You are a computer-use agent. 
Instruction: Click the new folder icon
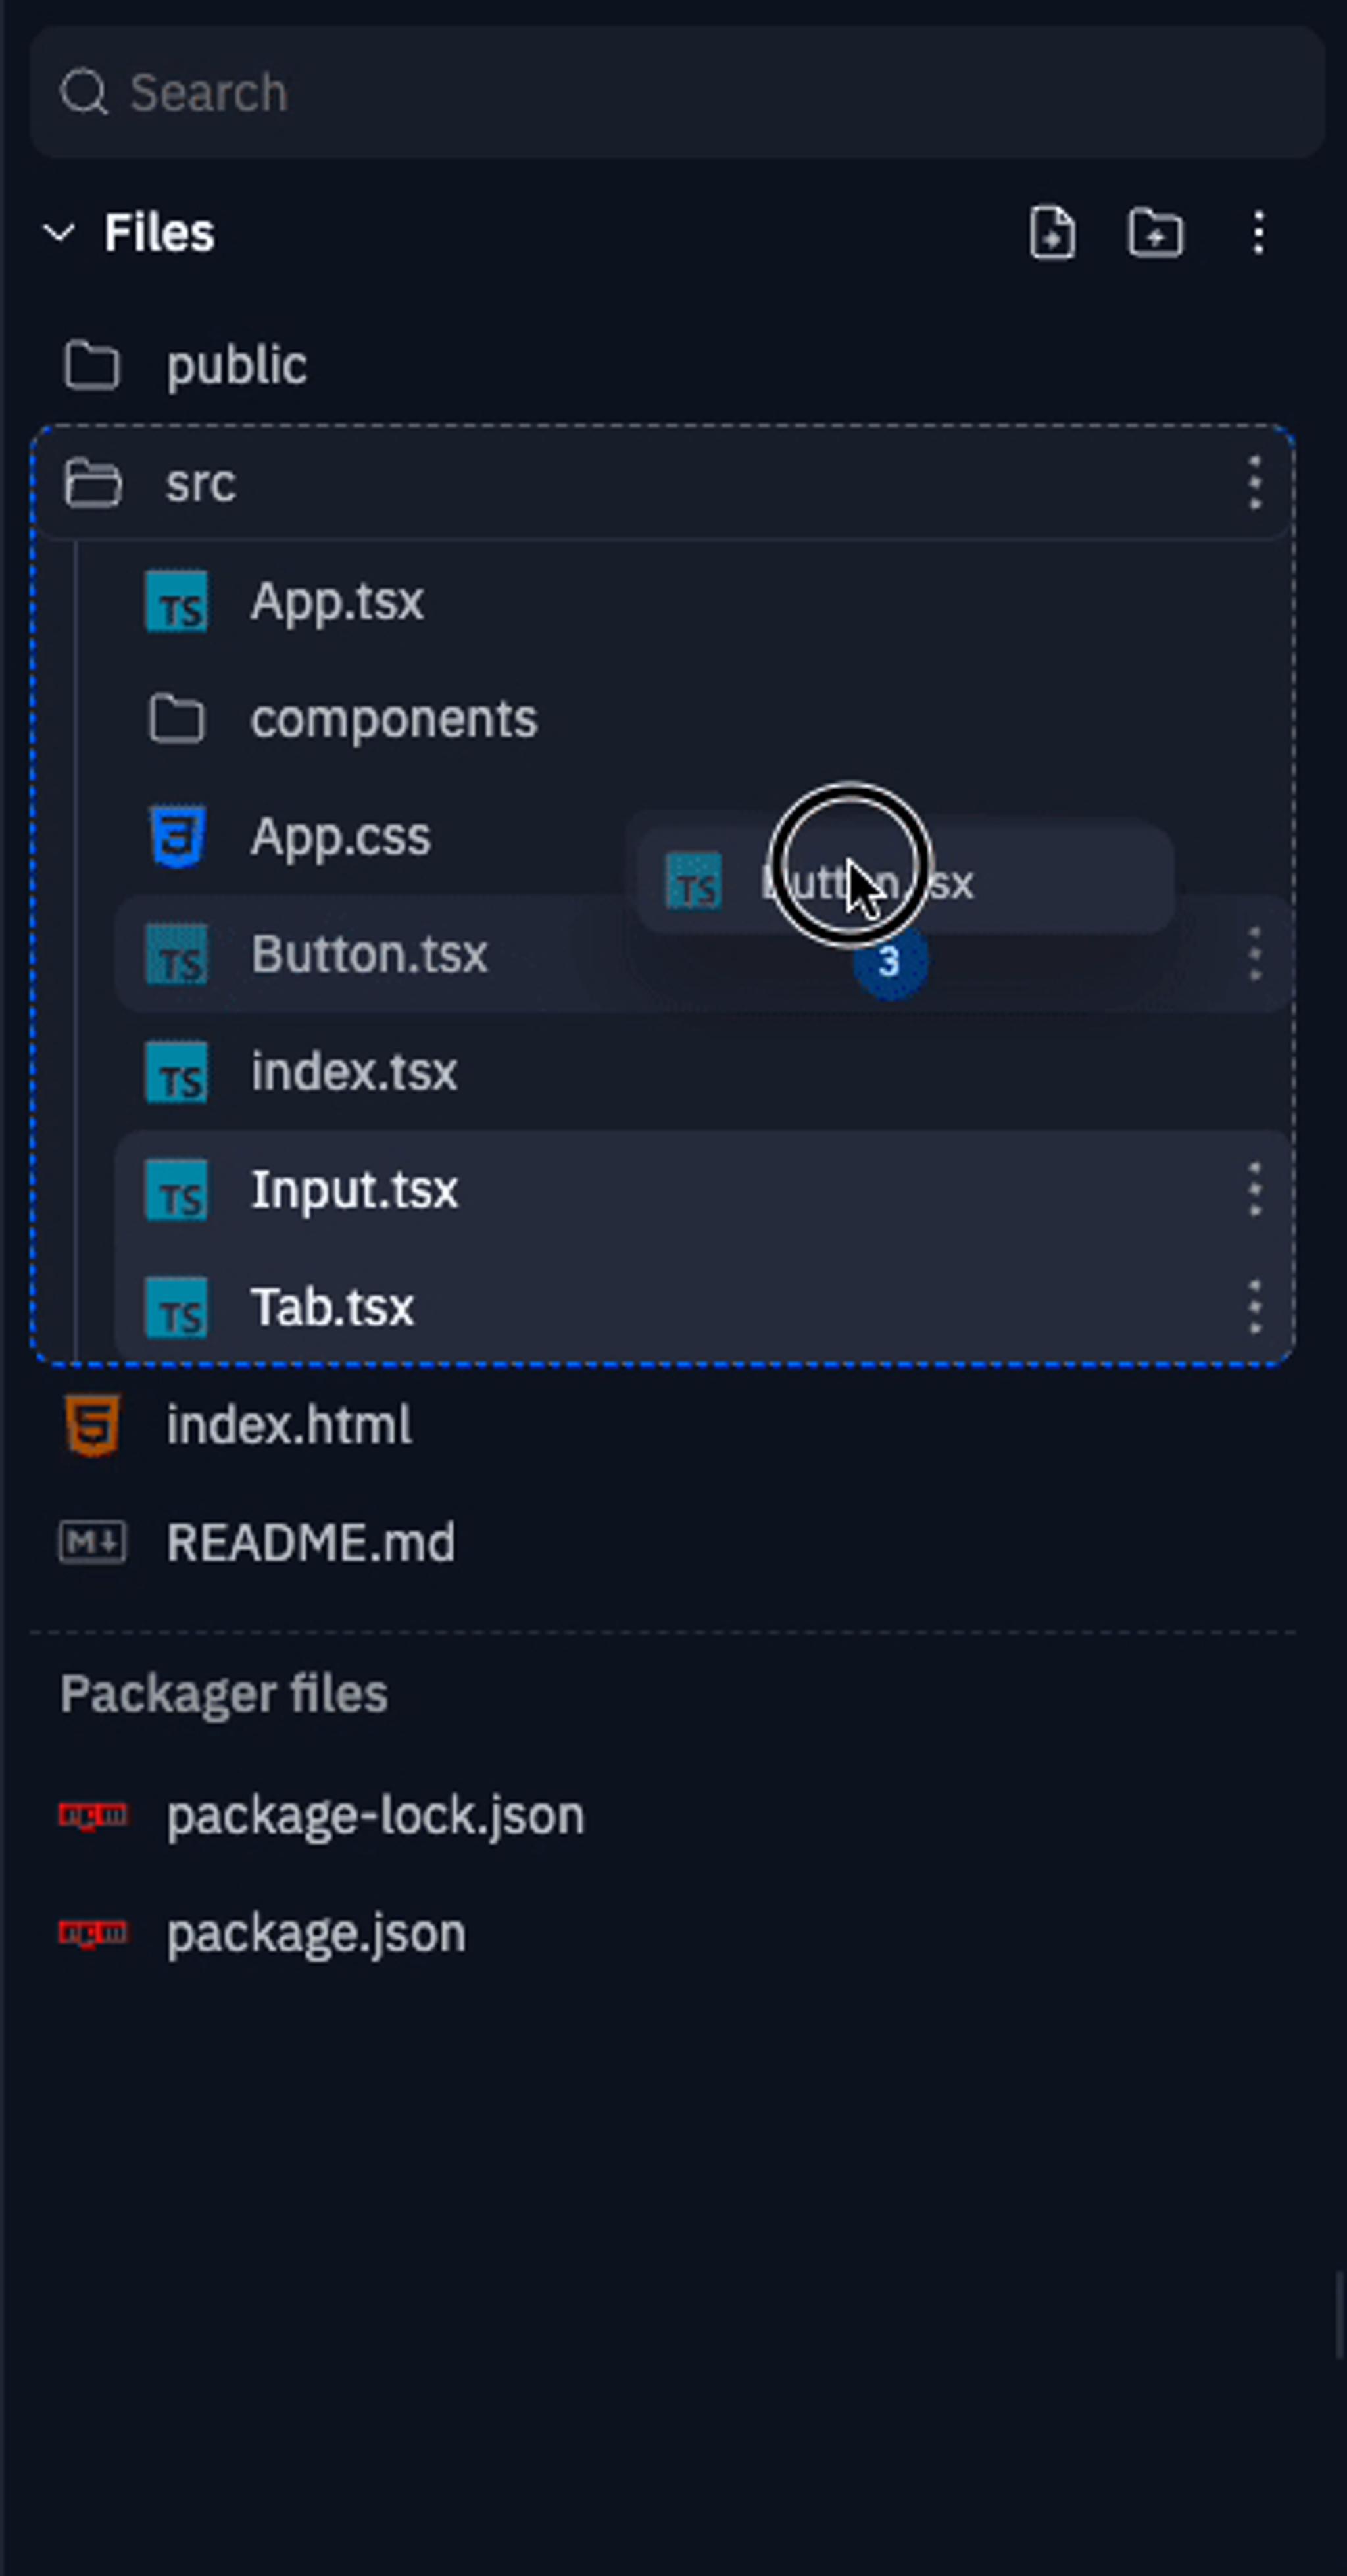click(1155, 233)
